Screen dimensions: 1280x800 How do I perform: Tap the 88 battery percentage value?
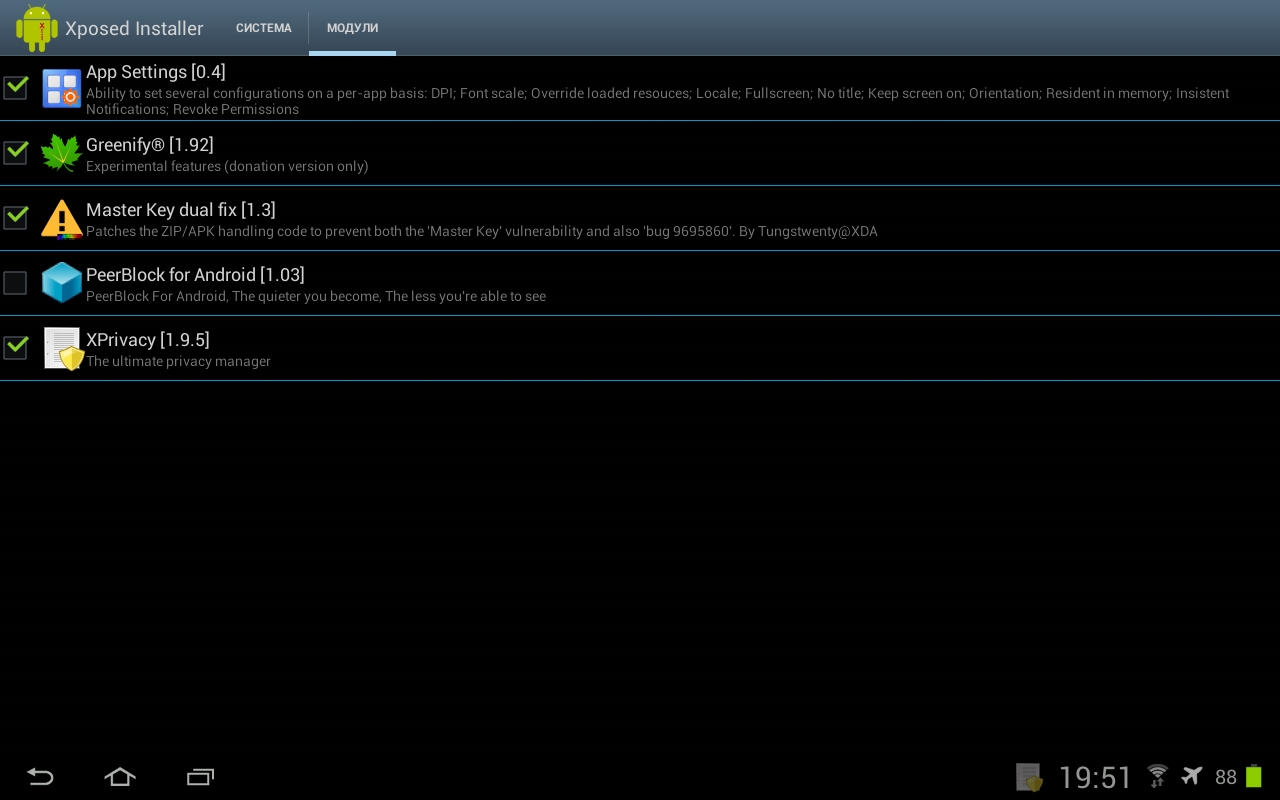click(1226, 777)
